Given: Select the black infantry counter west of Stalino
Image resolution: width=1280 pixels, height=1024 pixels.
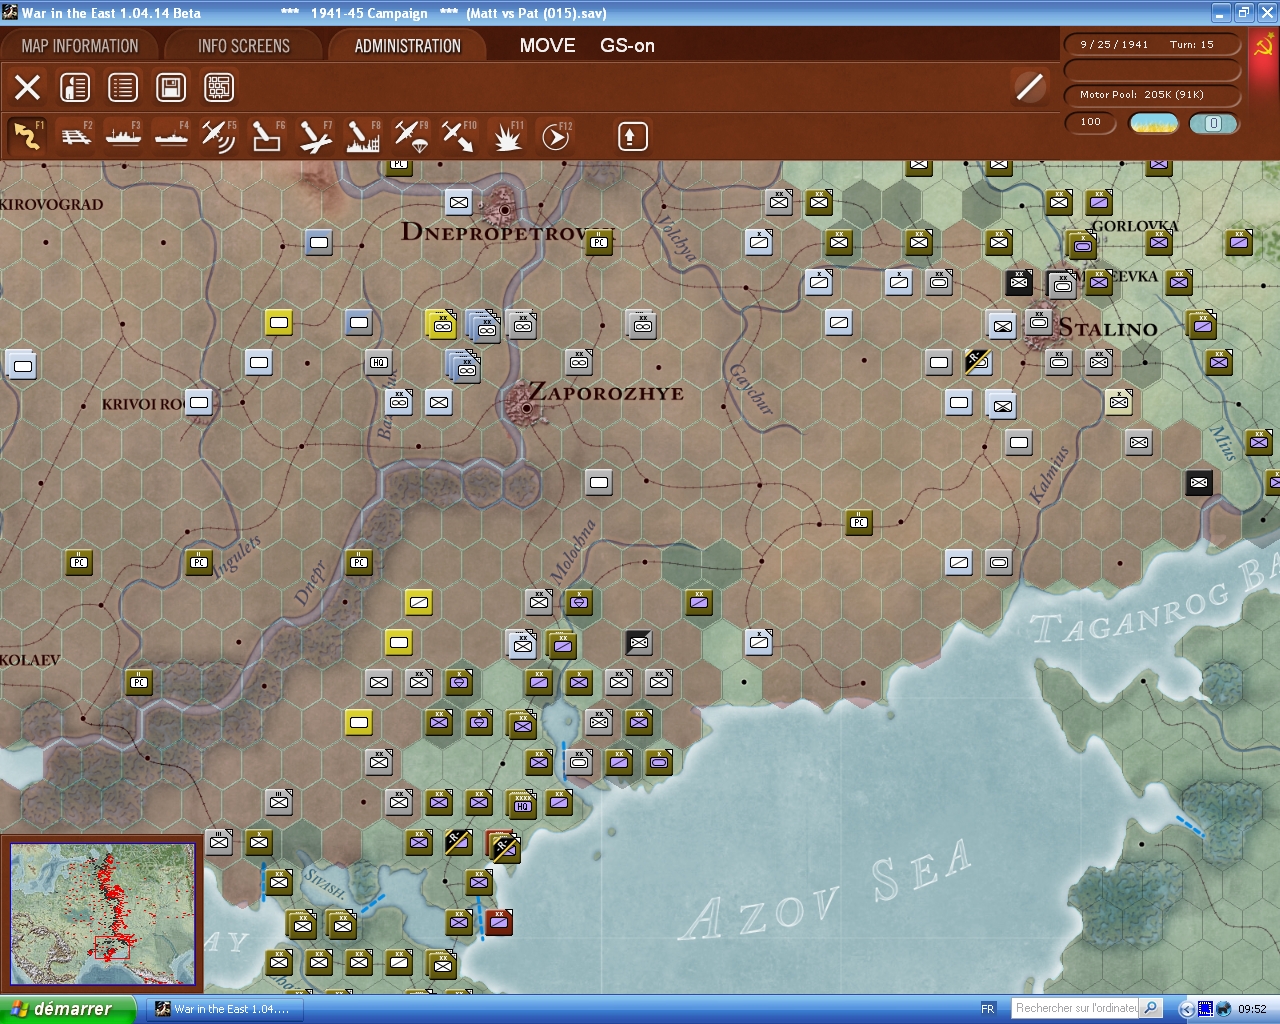Looking at the screenshot, I should pos(1019,282).
